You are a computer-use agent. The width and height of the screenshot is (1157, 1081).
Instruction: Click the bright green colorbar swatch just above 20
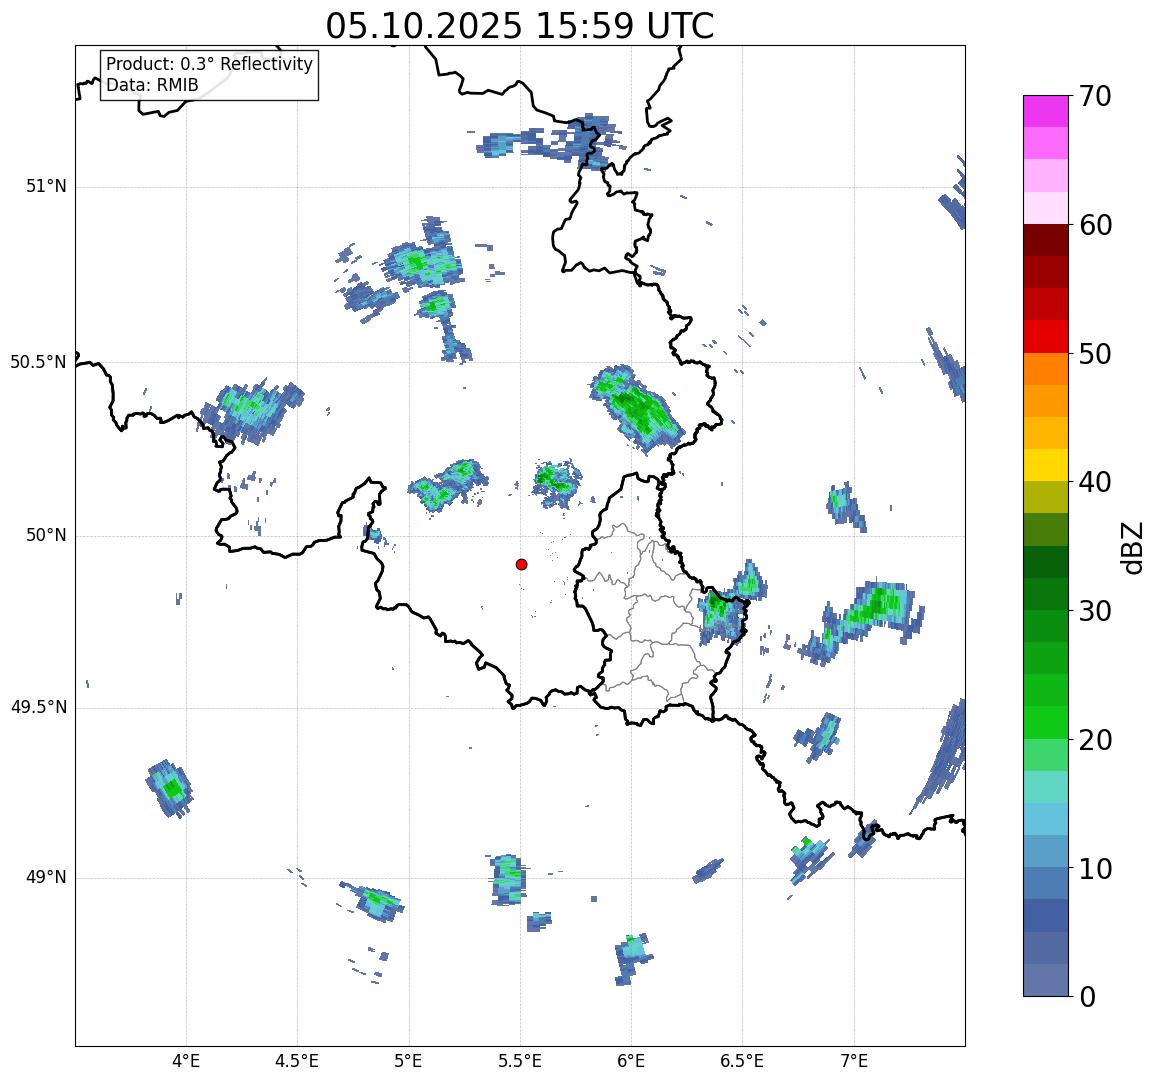click(x=1046, y=722)
